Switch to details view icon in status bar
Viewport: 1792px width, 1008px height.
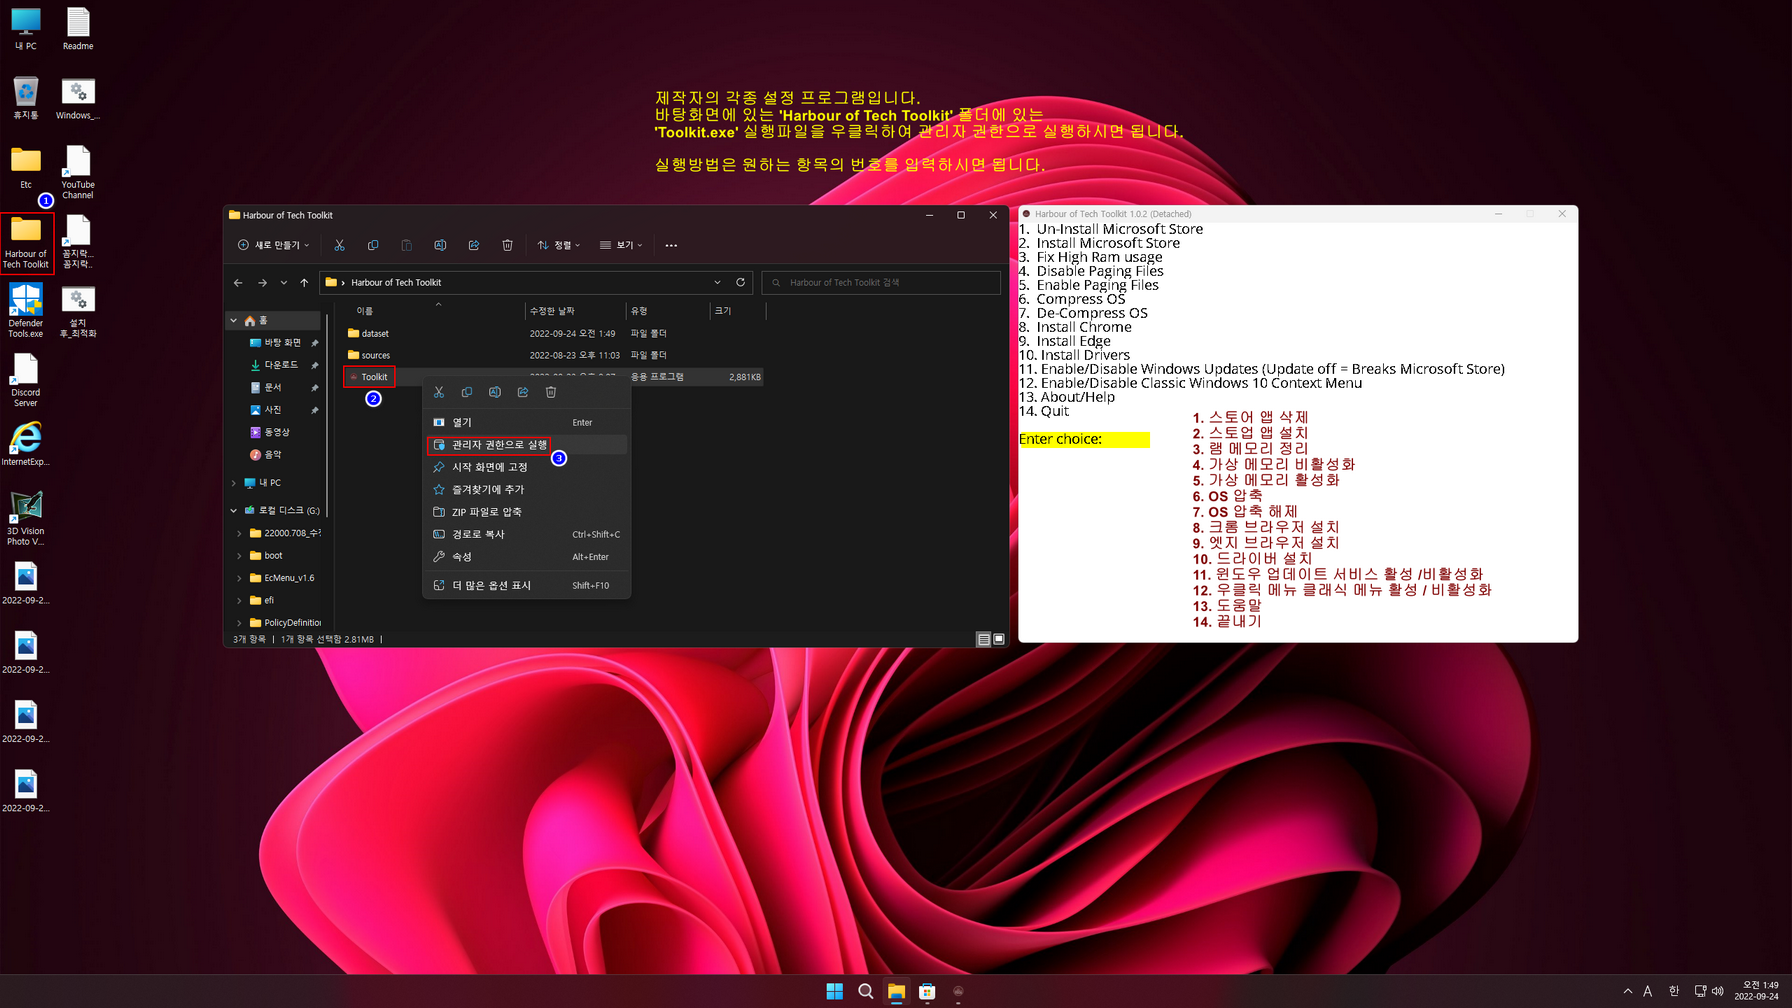(x=984, y=639)
